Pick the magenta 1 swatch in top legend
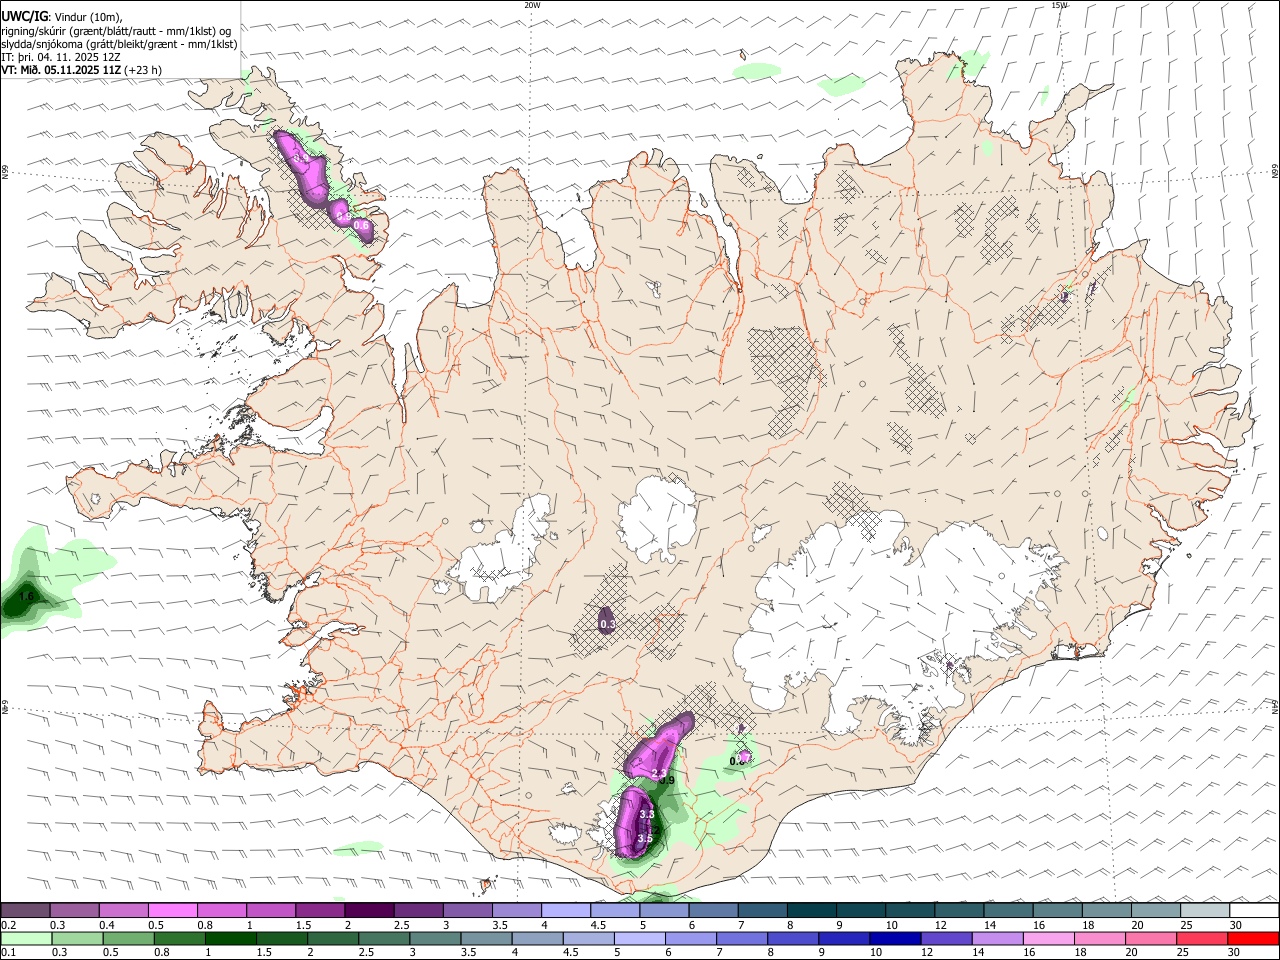1280x960 pixels. click(270, 911)
